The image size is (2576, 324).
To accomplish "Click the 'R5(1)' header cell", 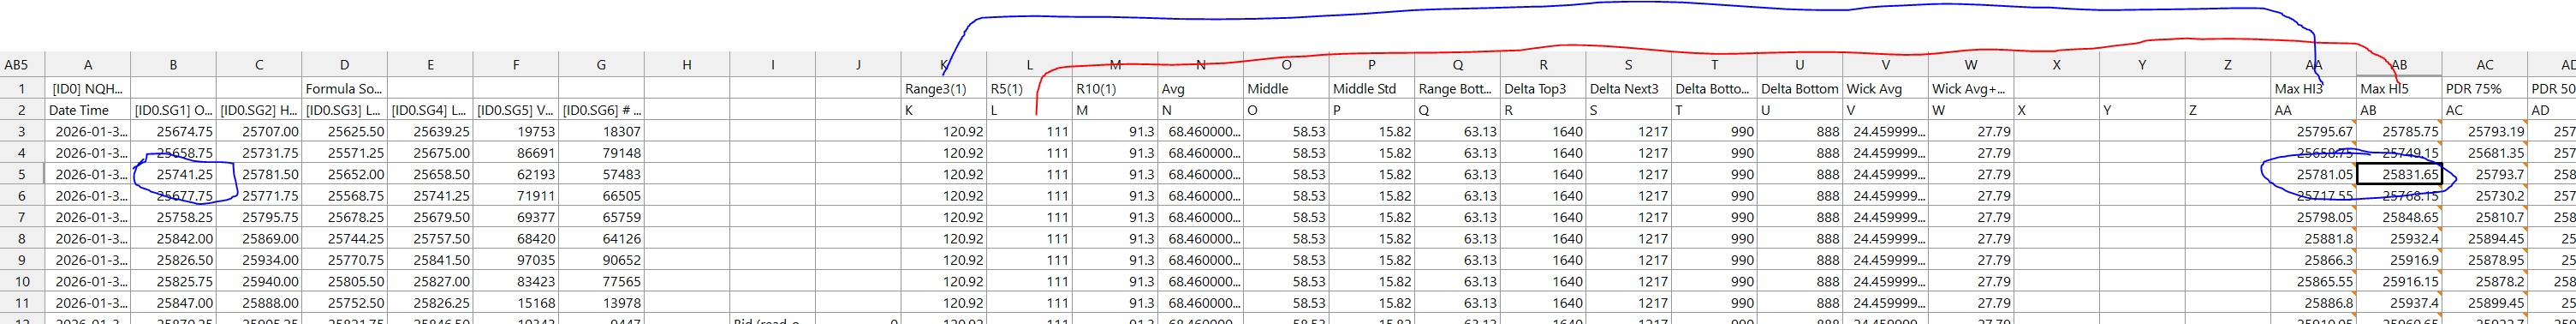I will tap(1029, 88).
